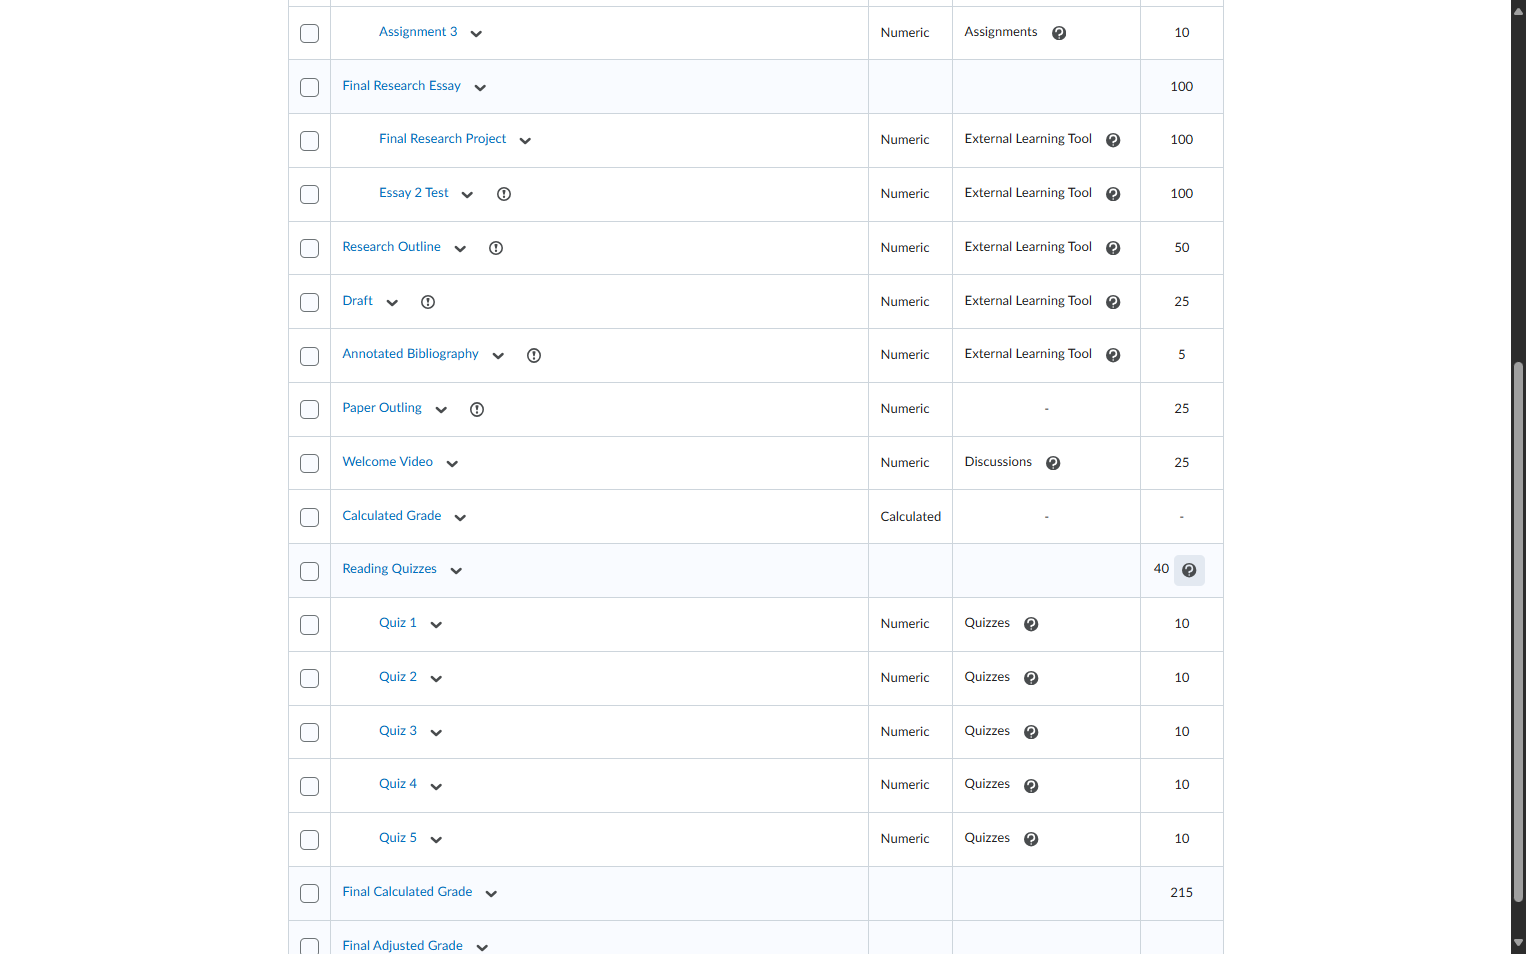Open the Assignment 3 context menu arrow
This screenshot has height=954, width=1526.
pyautogui.click(x=476, y=34)
